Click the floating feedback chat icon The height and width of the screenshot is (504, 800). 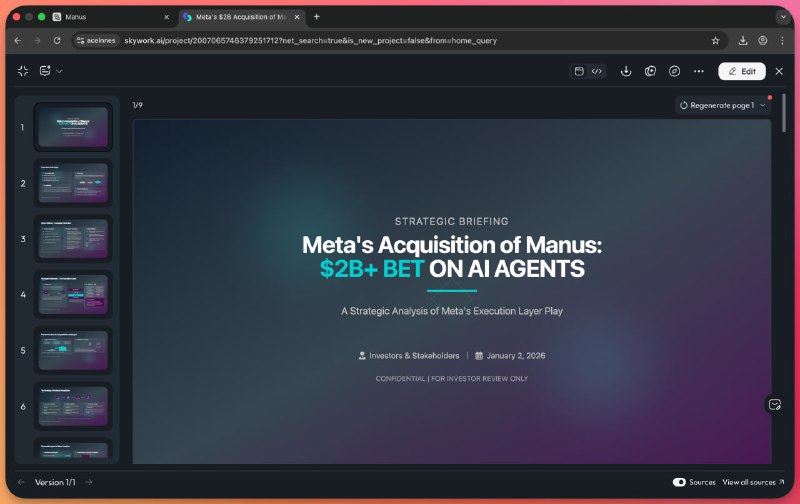(774, 405)
